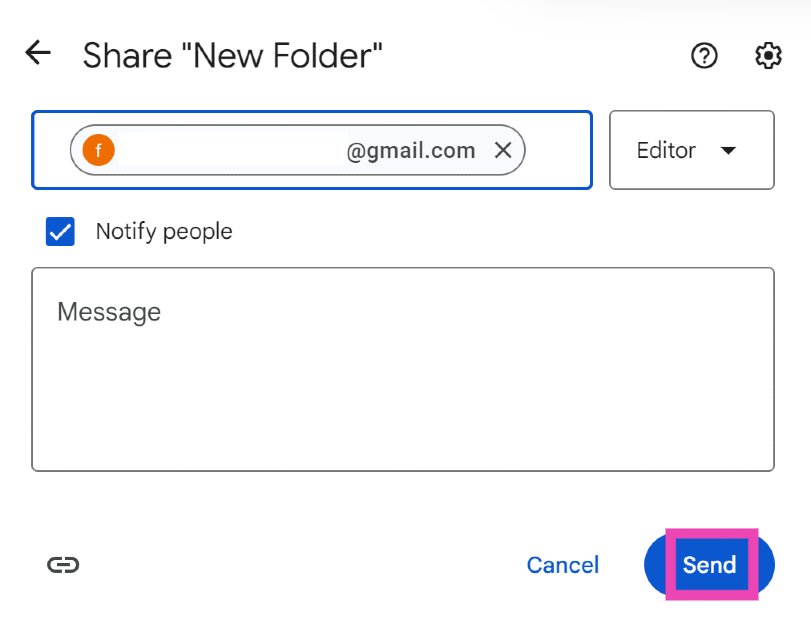This screenshot has height=628, width=811.
Task: Click the 'Notify people' label text
Action: (164, 232)
